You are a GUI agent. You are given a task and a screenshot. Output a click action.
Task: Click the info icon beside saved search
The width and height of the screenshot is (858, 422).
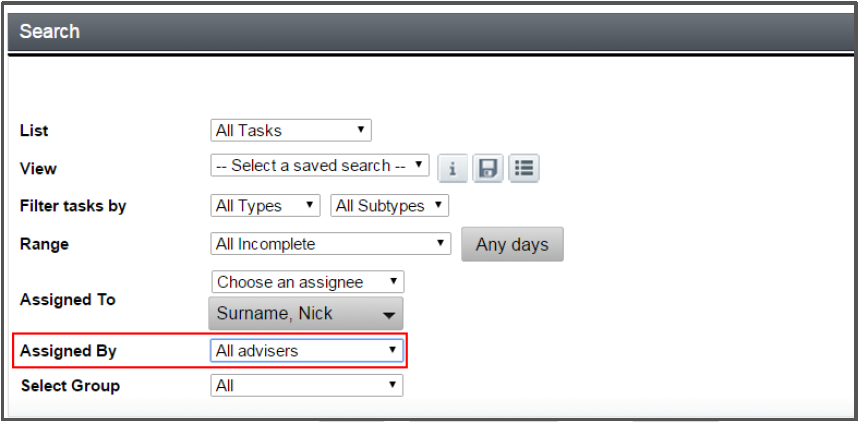point(452,168)
